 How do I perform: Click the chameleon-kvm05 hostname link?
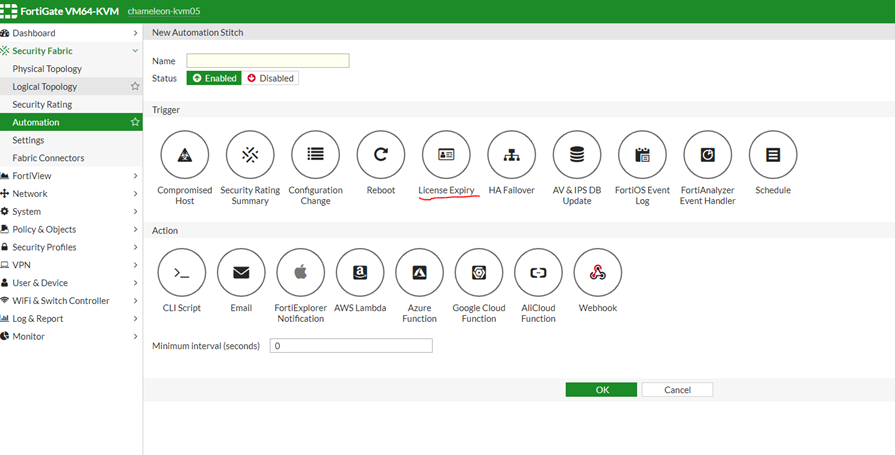[164, 11]
